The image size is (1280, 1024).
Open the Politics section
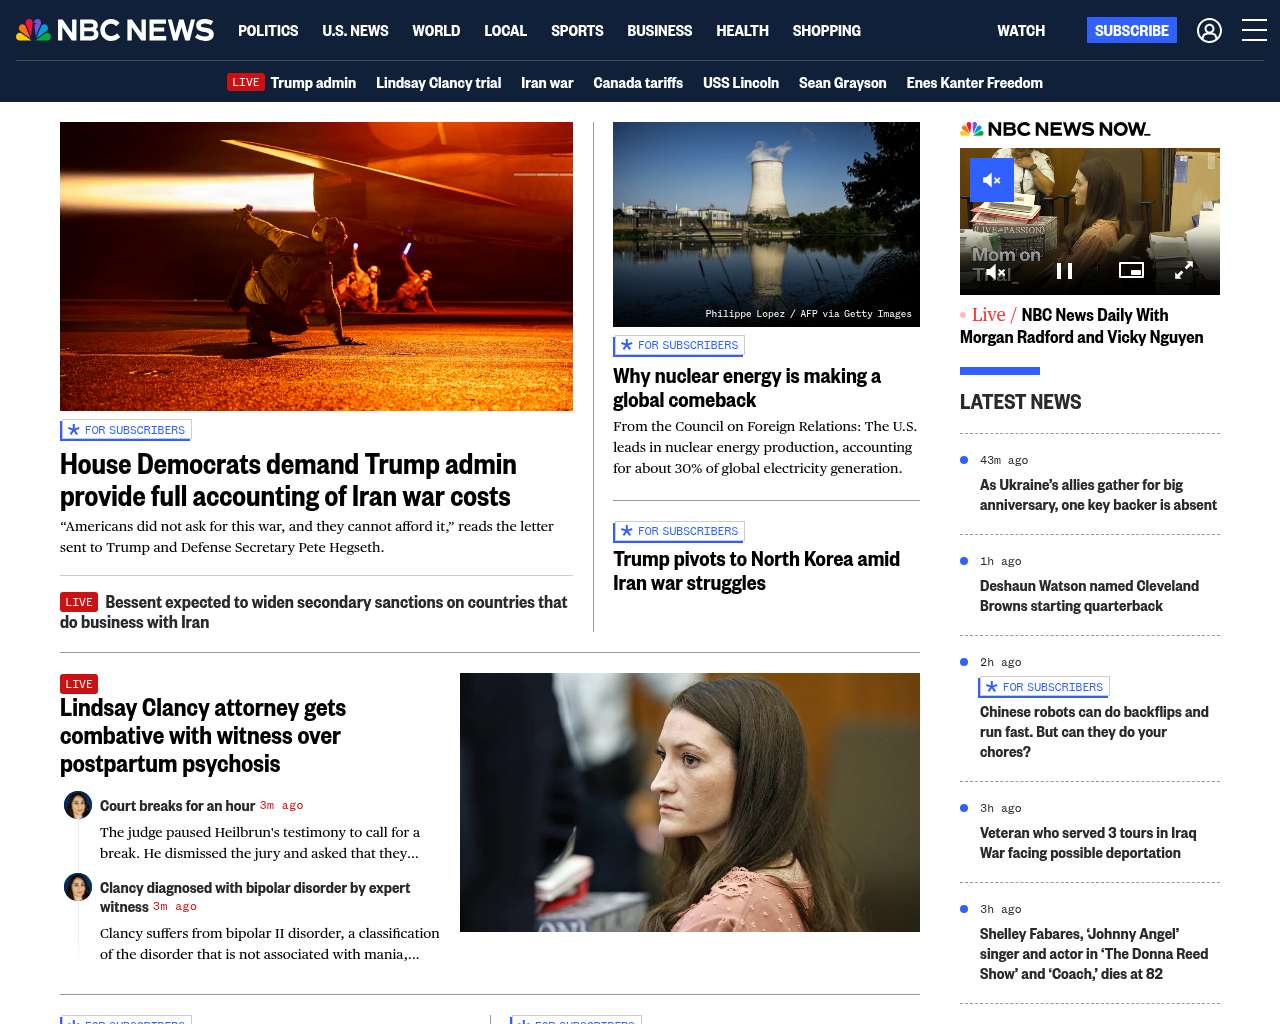point(268,31)
